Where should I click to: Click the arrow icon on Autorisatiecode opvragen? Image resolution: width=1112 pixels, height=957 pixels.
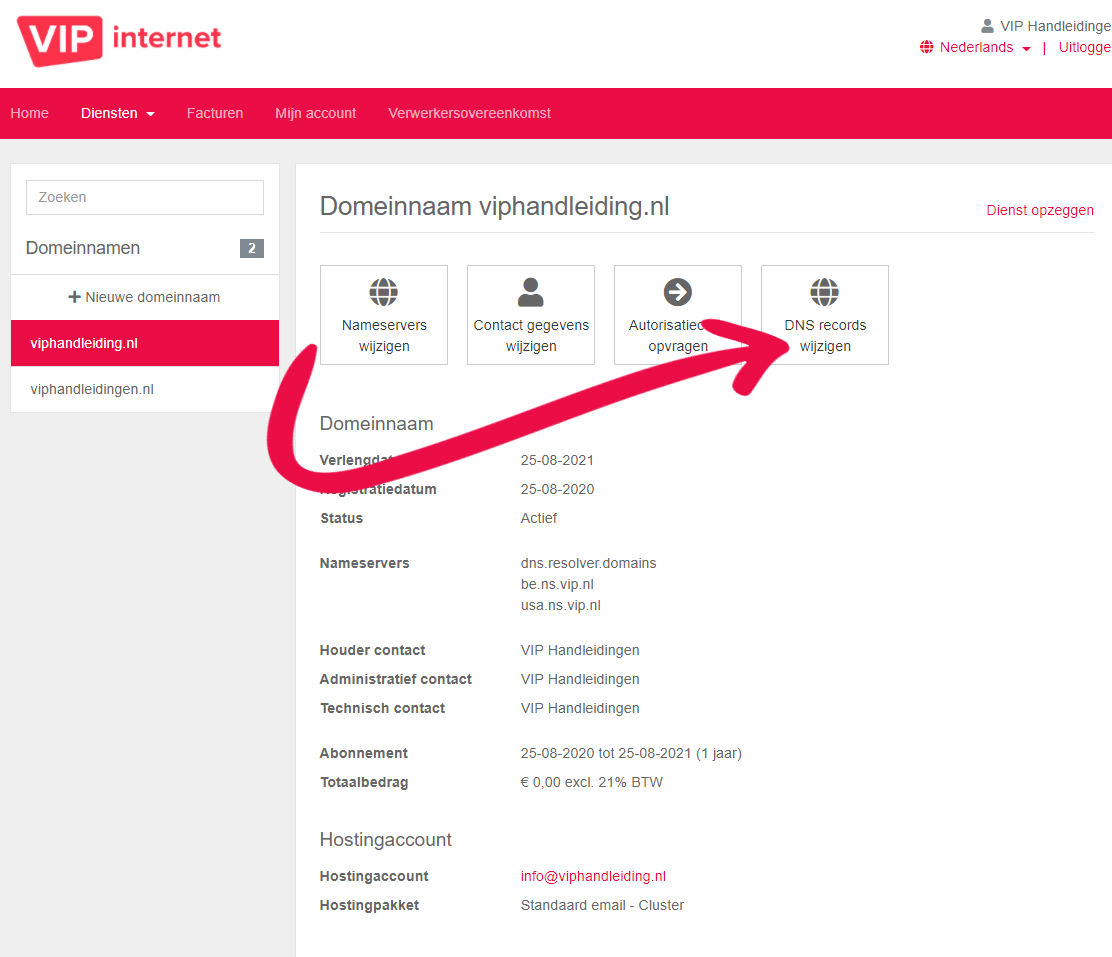[x=678, y=292]
